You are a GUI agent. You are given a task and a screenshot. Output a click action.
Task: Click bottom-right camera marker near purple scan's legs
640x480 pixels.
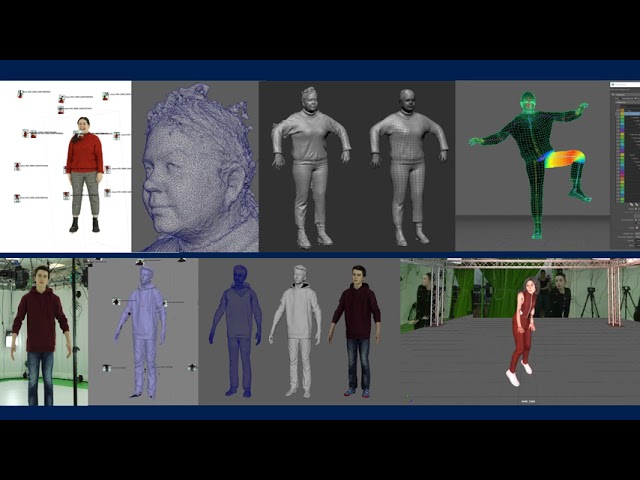click(190, 367)
